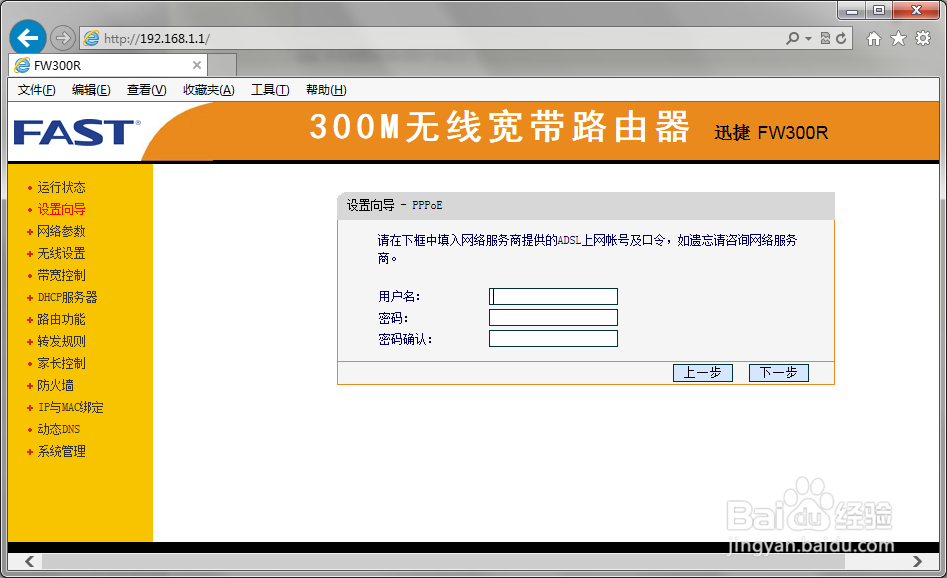This screenshot has width=947, height=578.
Task: Click the 密码确认 input field
Action: pos(553,339)
